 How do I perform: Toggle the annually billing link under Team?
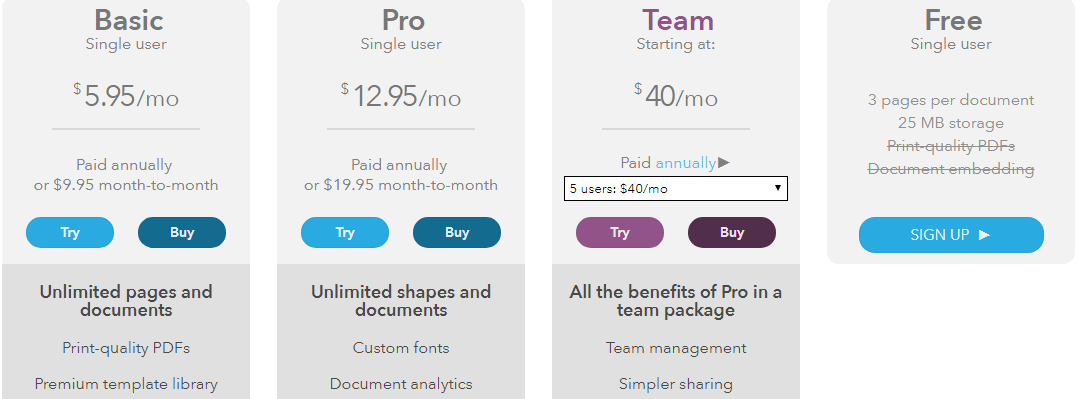click(686, 163)
